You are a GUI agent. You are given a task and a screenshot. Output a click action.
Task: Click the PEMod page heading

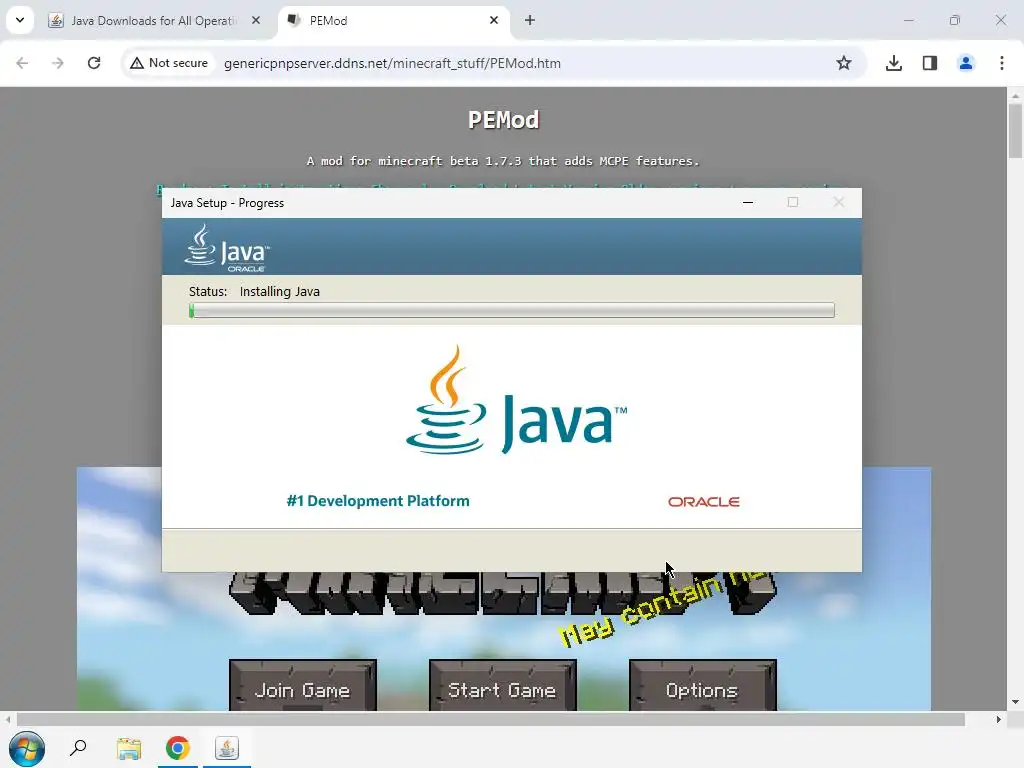pyautogui.click(x=504, y=120)
